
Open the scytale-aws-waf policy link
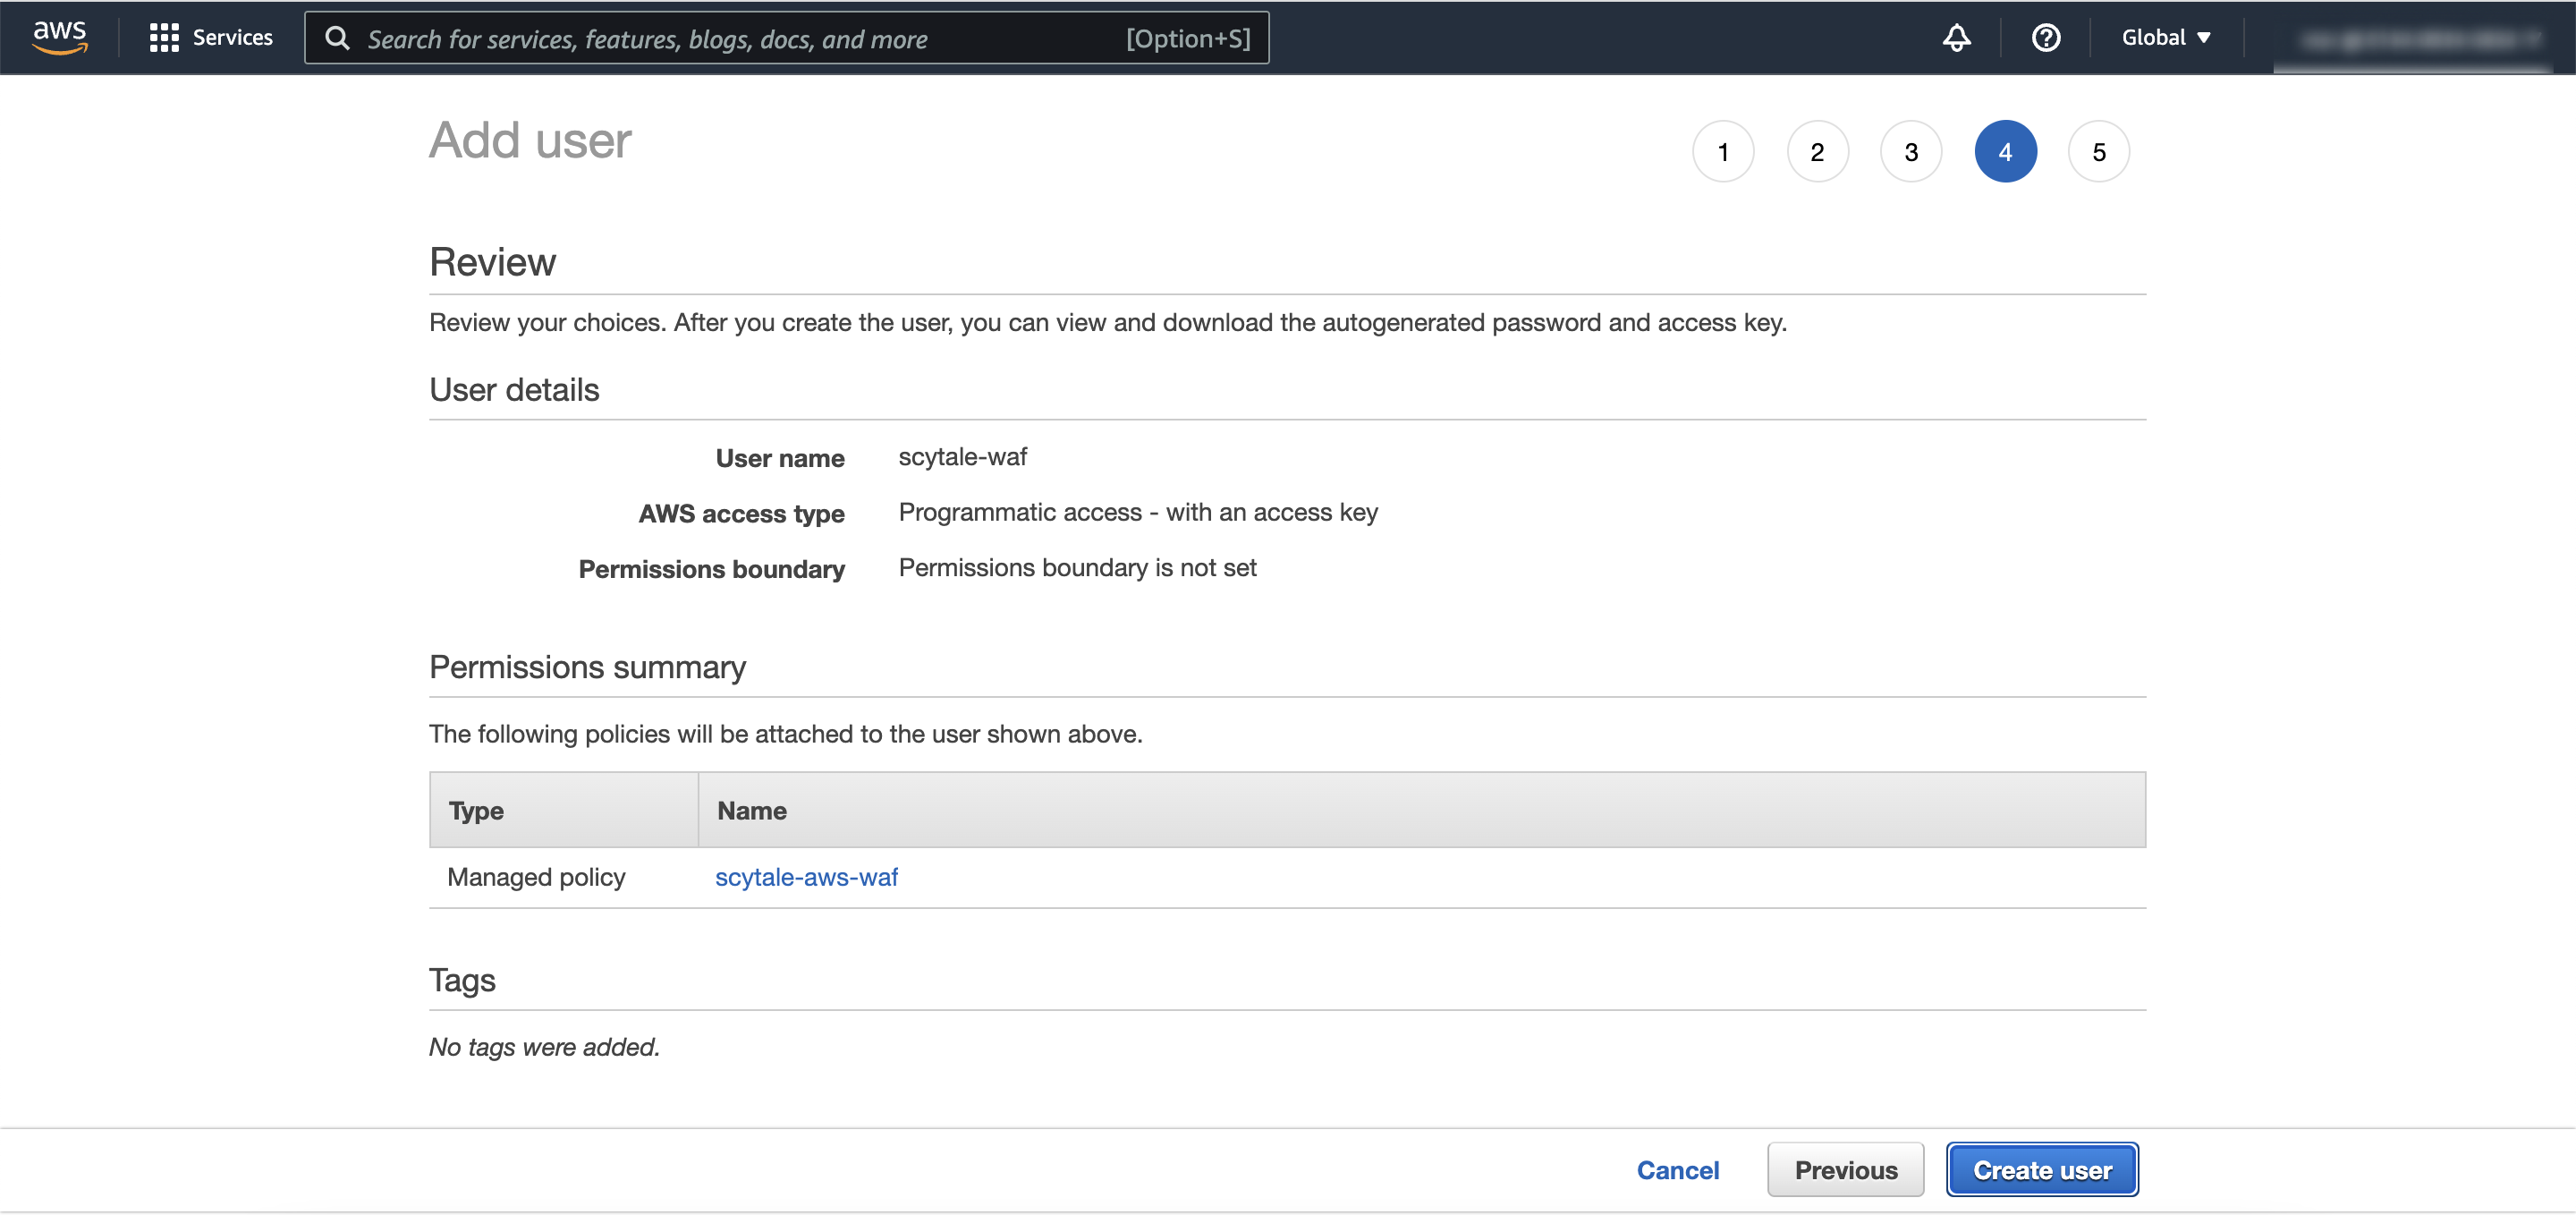[806, 877]
